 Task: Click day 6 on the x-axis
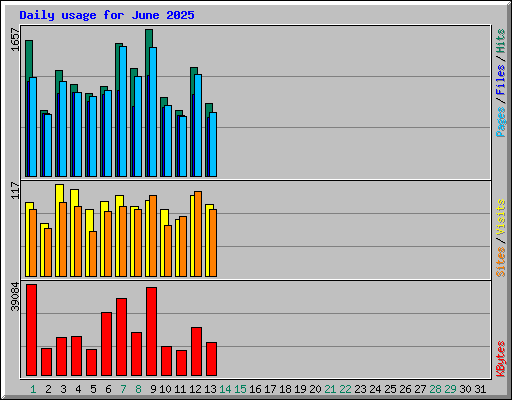tap(108, 389)
